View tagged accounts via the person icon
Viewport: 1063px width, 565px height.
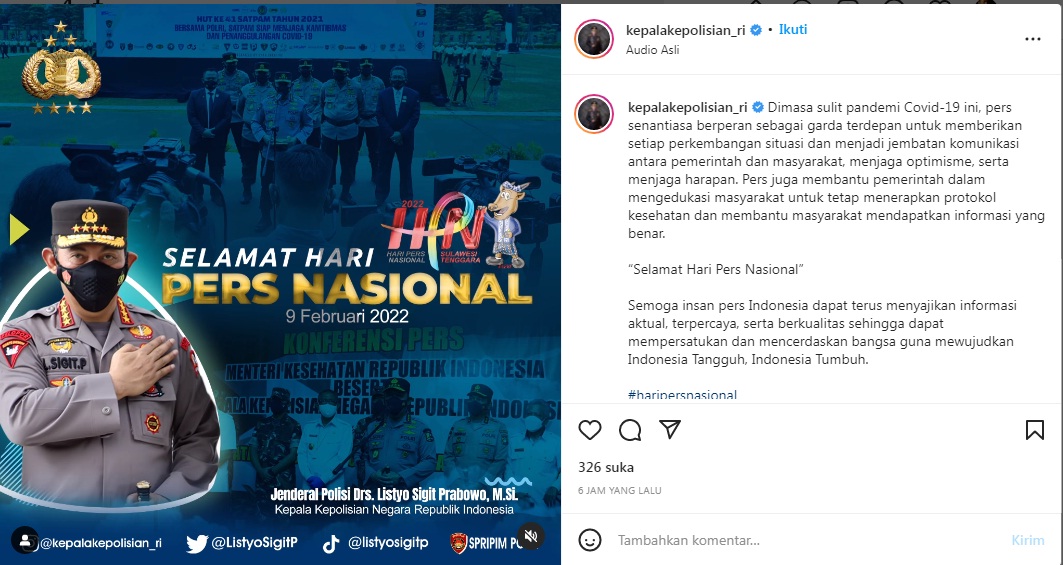(x=25, y=541)
